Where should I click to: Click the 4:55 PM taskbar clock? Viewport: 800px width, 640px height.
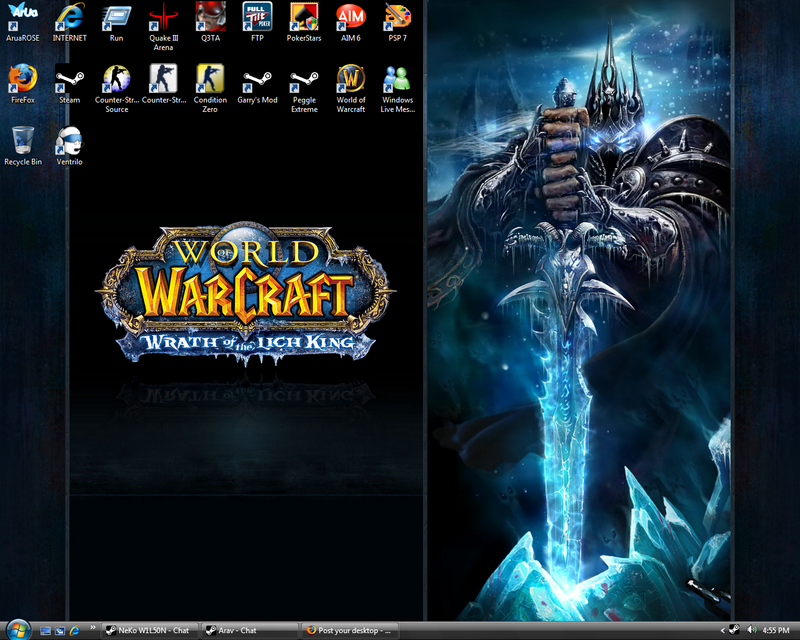pyautogui.click(x=776, y=631)
